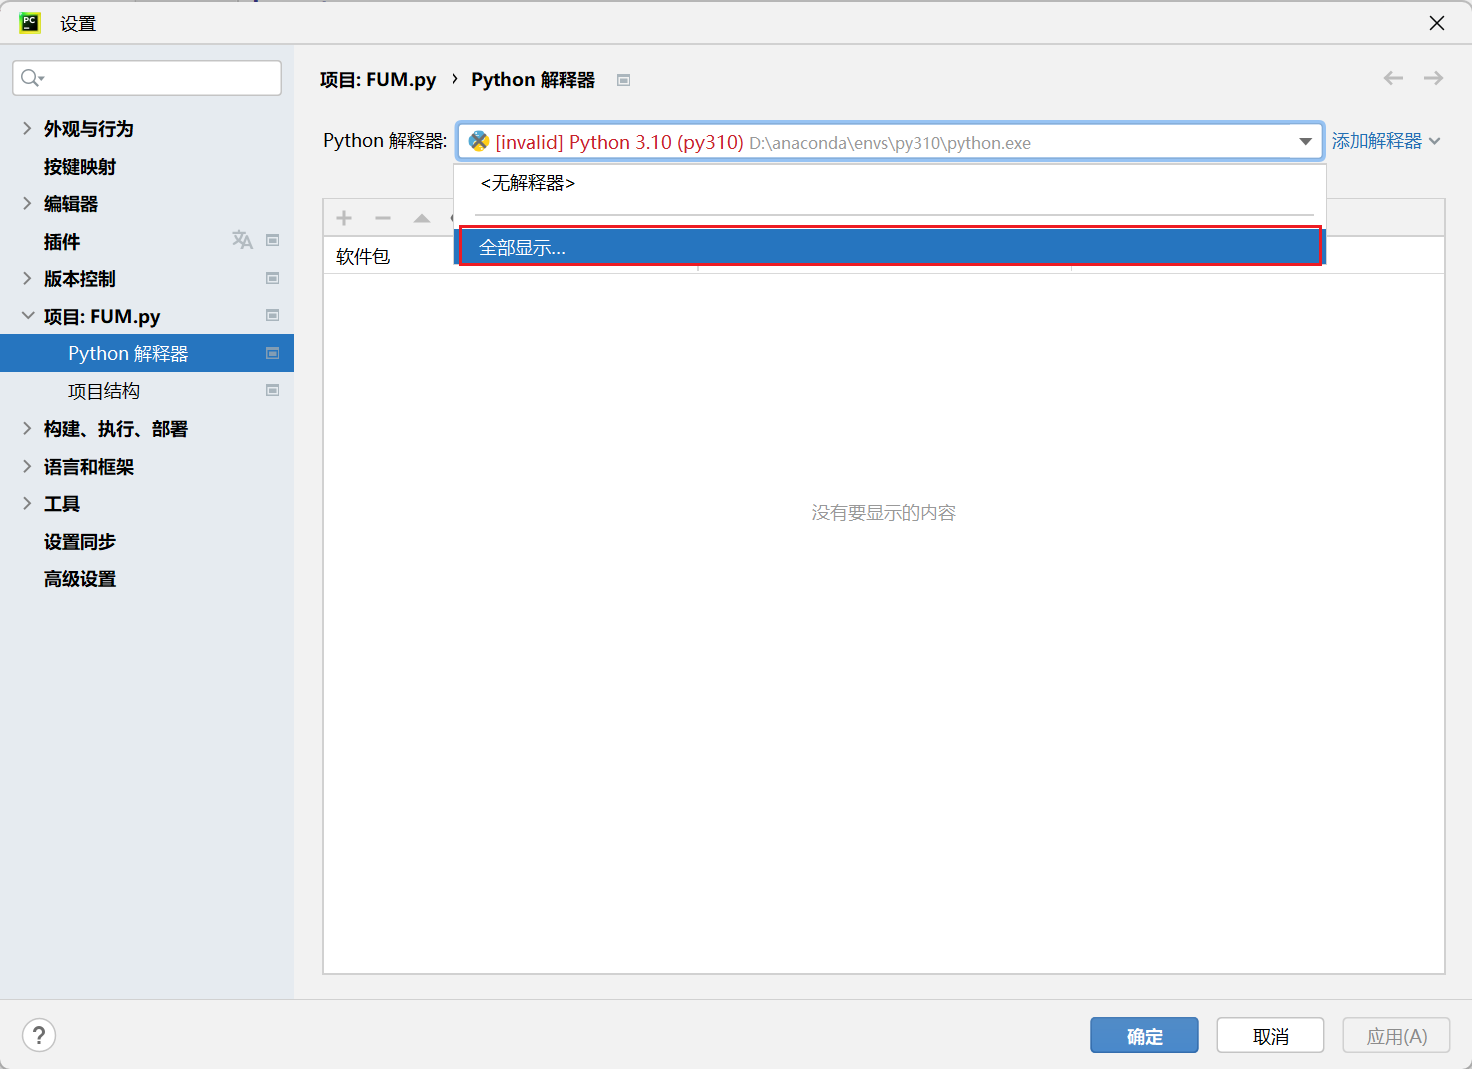
Task: Click project-level marker icon beside 项目: FUM.py
Action: tap(272, 315)
